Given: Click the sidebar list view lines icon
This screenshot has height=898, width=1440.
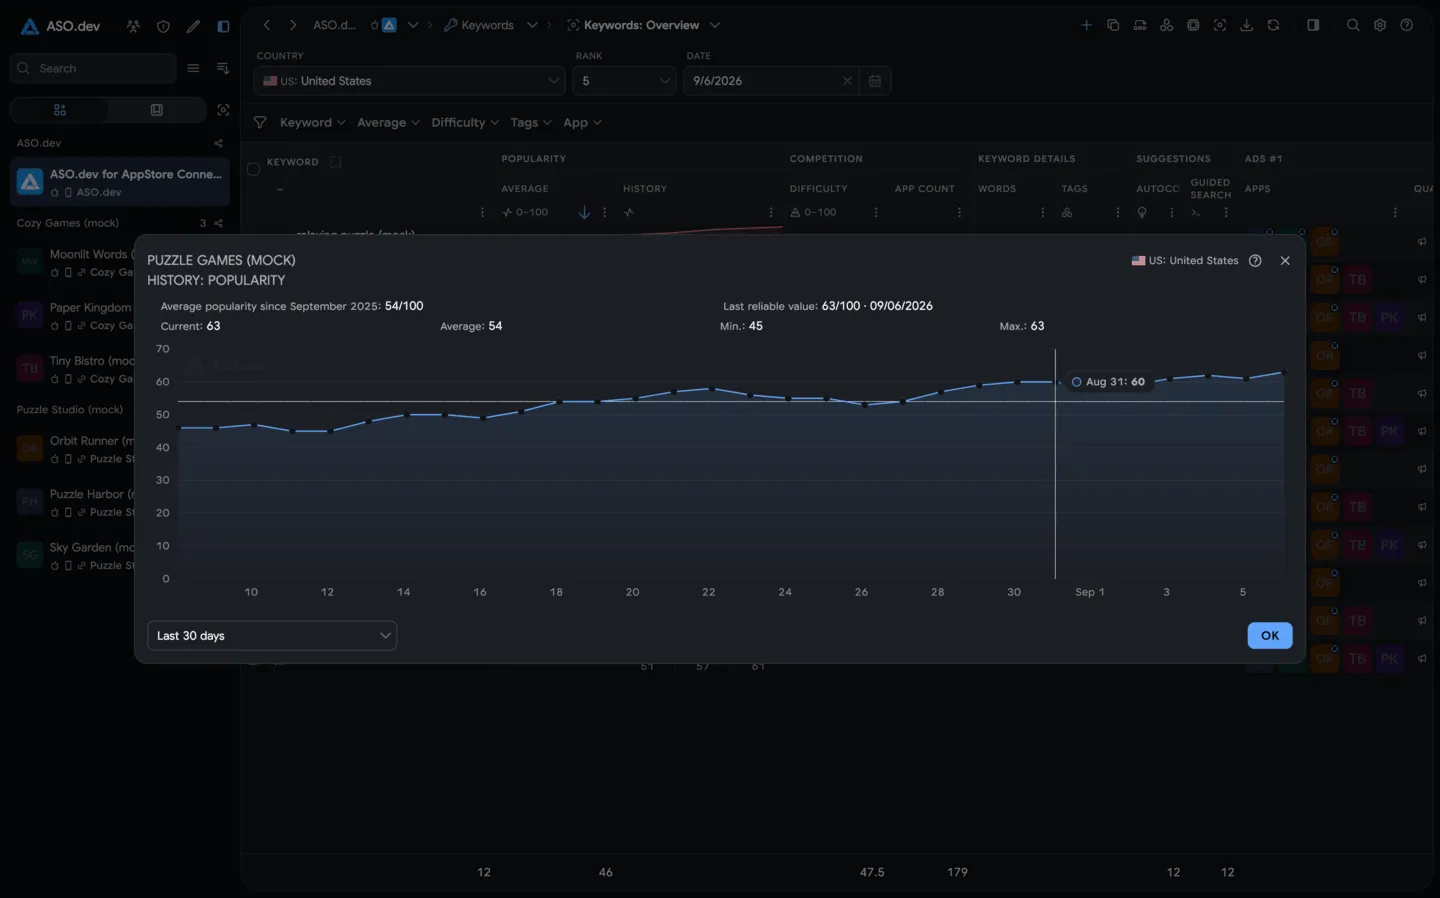Looking at the screenshot, I should click(x=193, y=68).
